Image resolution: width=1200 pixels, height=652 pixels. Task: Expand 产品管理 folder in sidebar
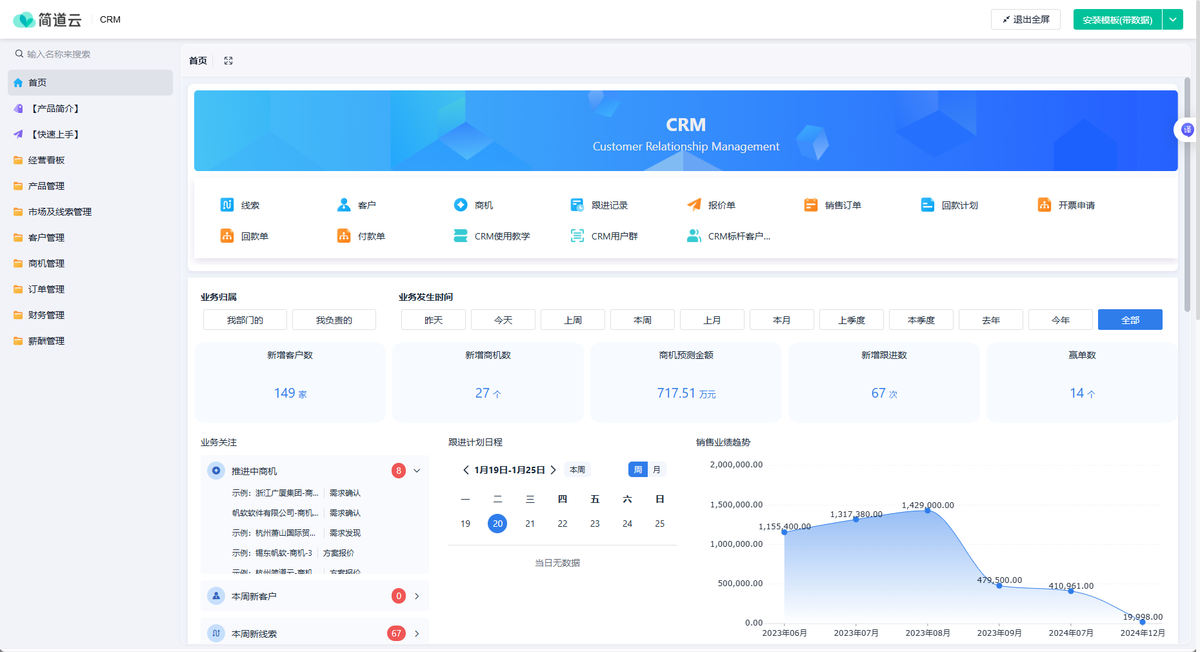[x=90, y=186]
